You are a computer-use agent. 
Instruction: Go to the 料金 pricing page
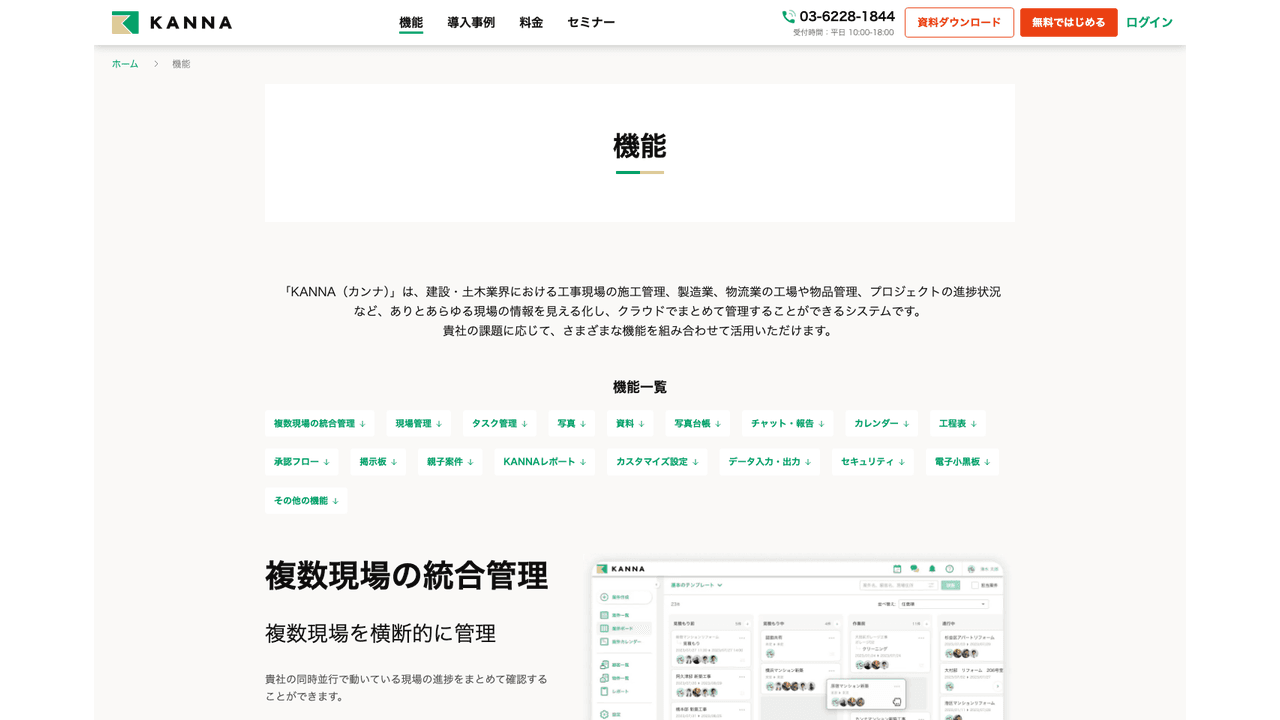tap(531, 22)
